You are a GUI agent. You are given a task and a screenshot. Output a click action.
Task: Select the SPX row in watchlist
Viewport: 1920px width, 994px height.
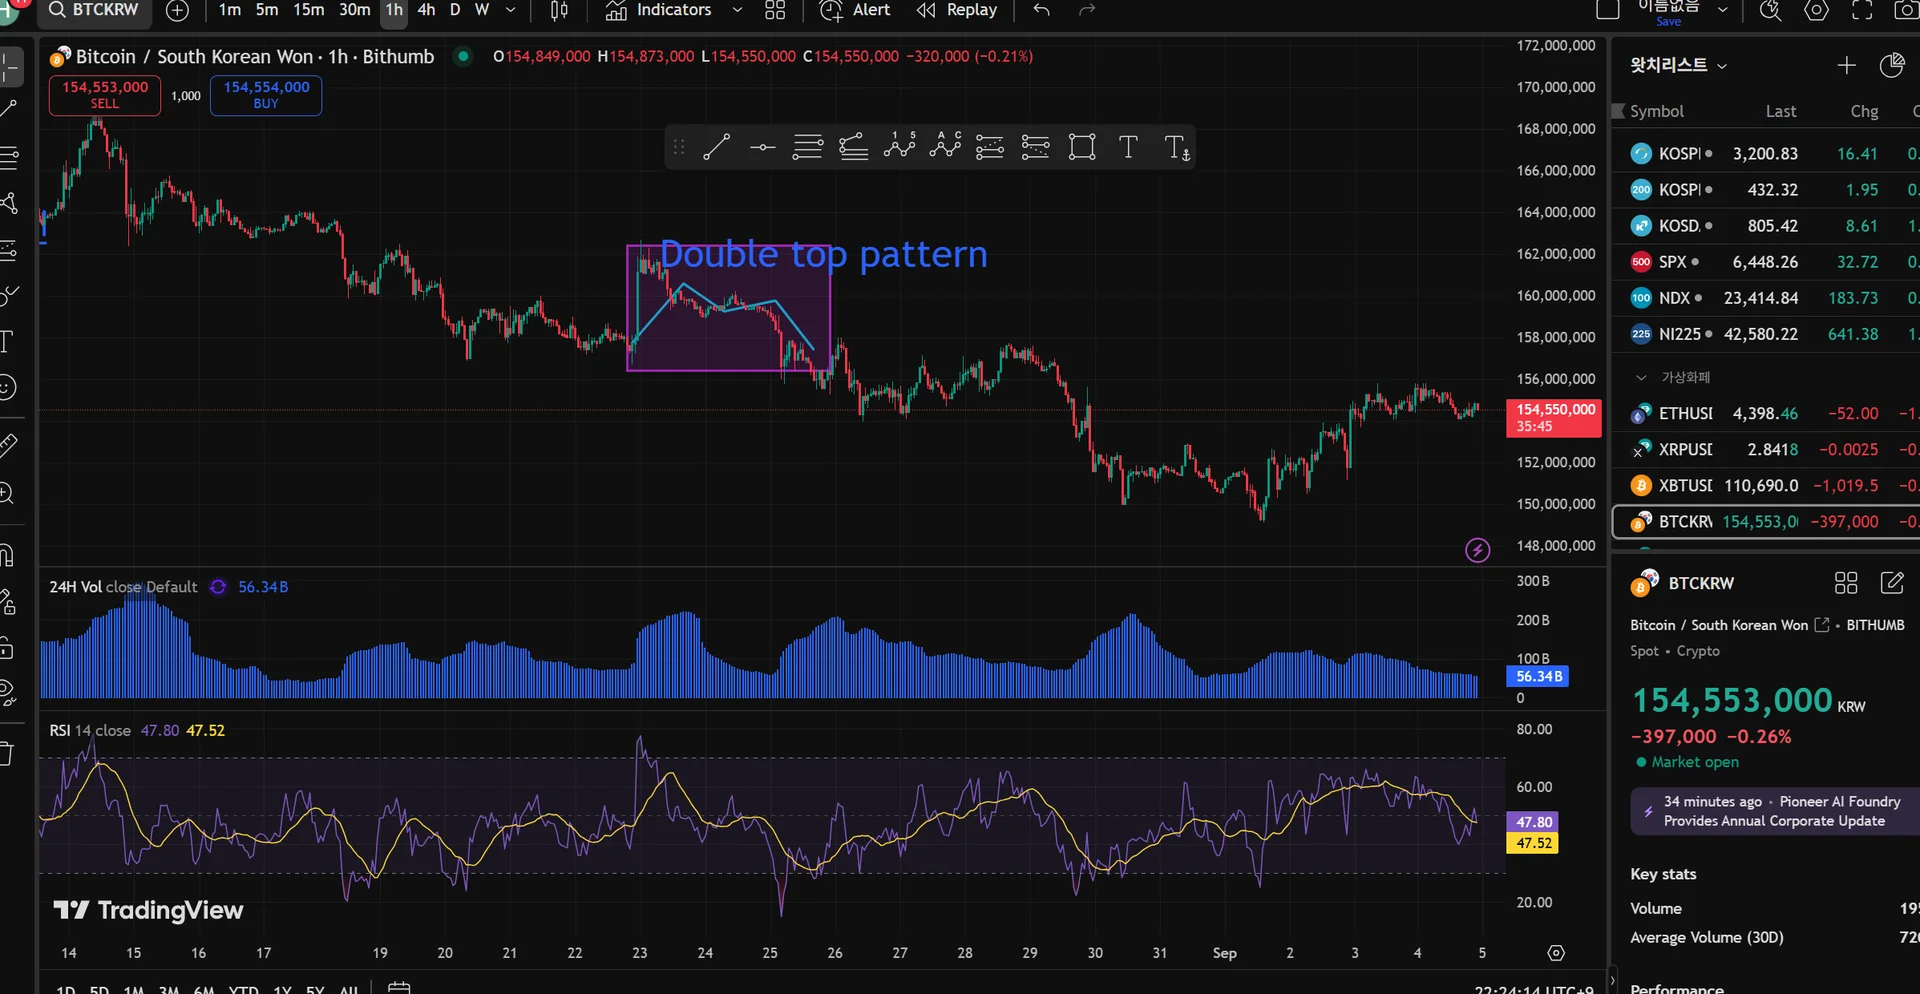point(1766,262)
